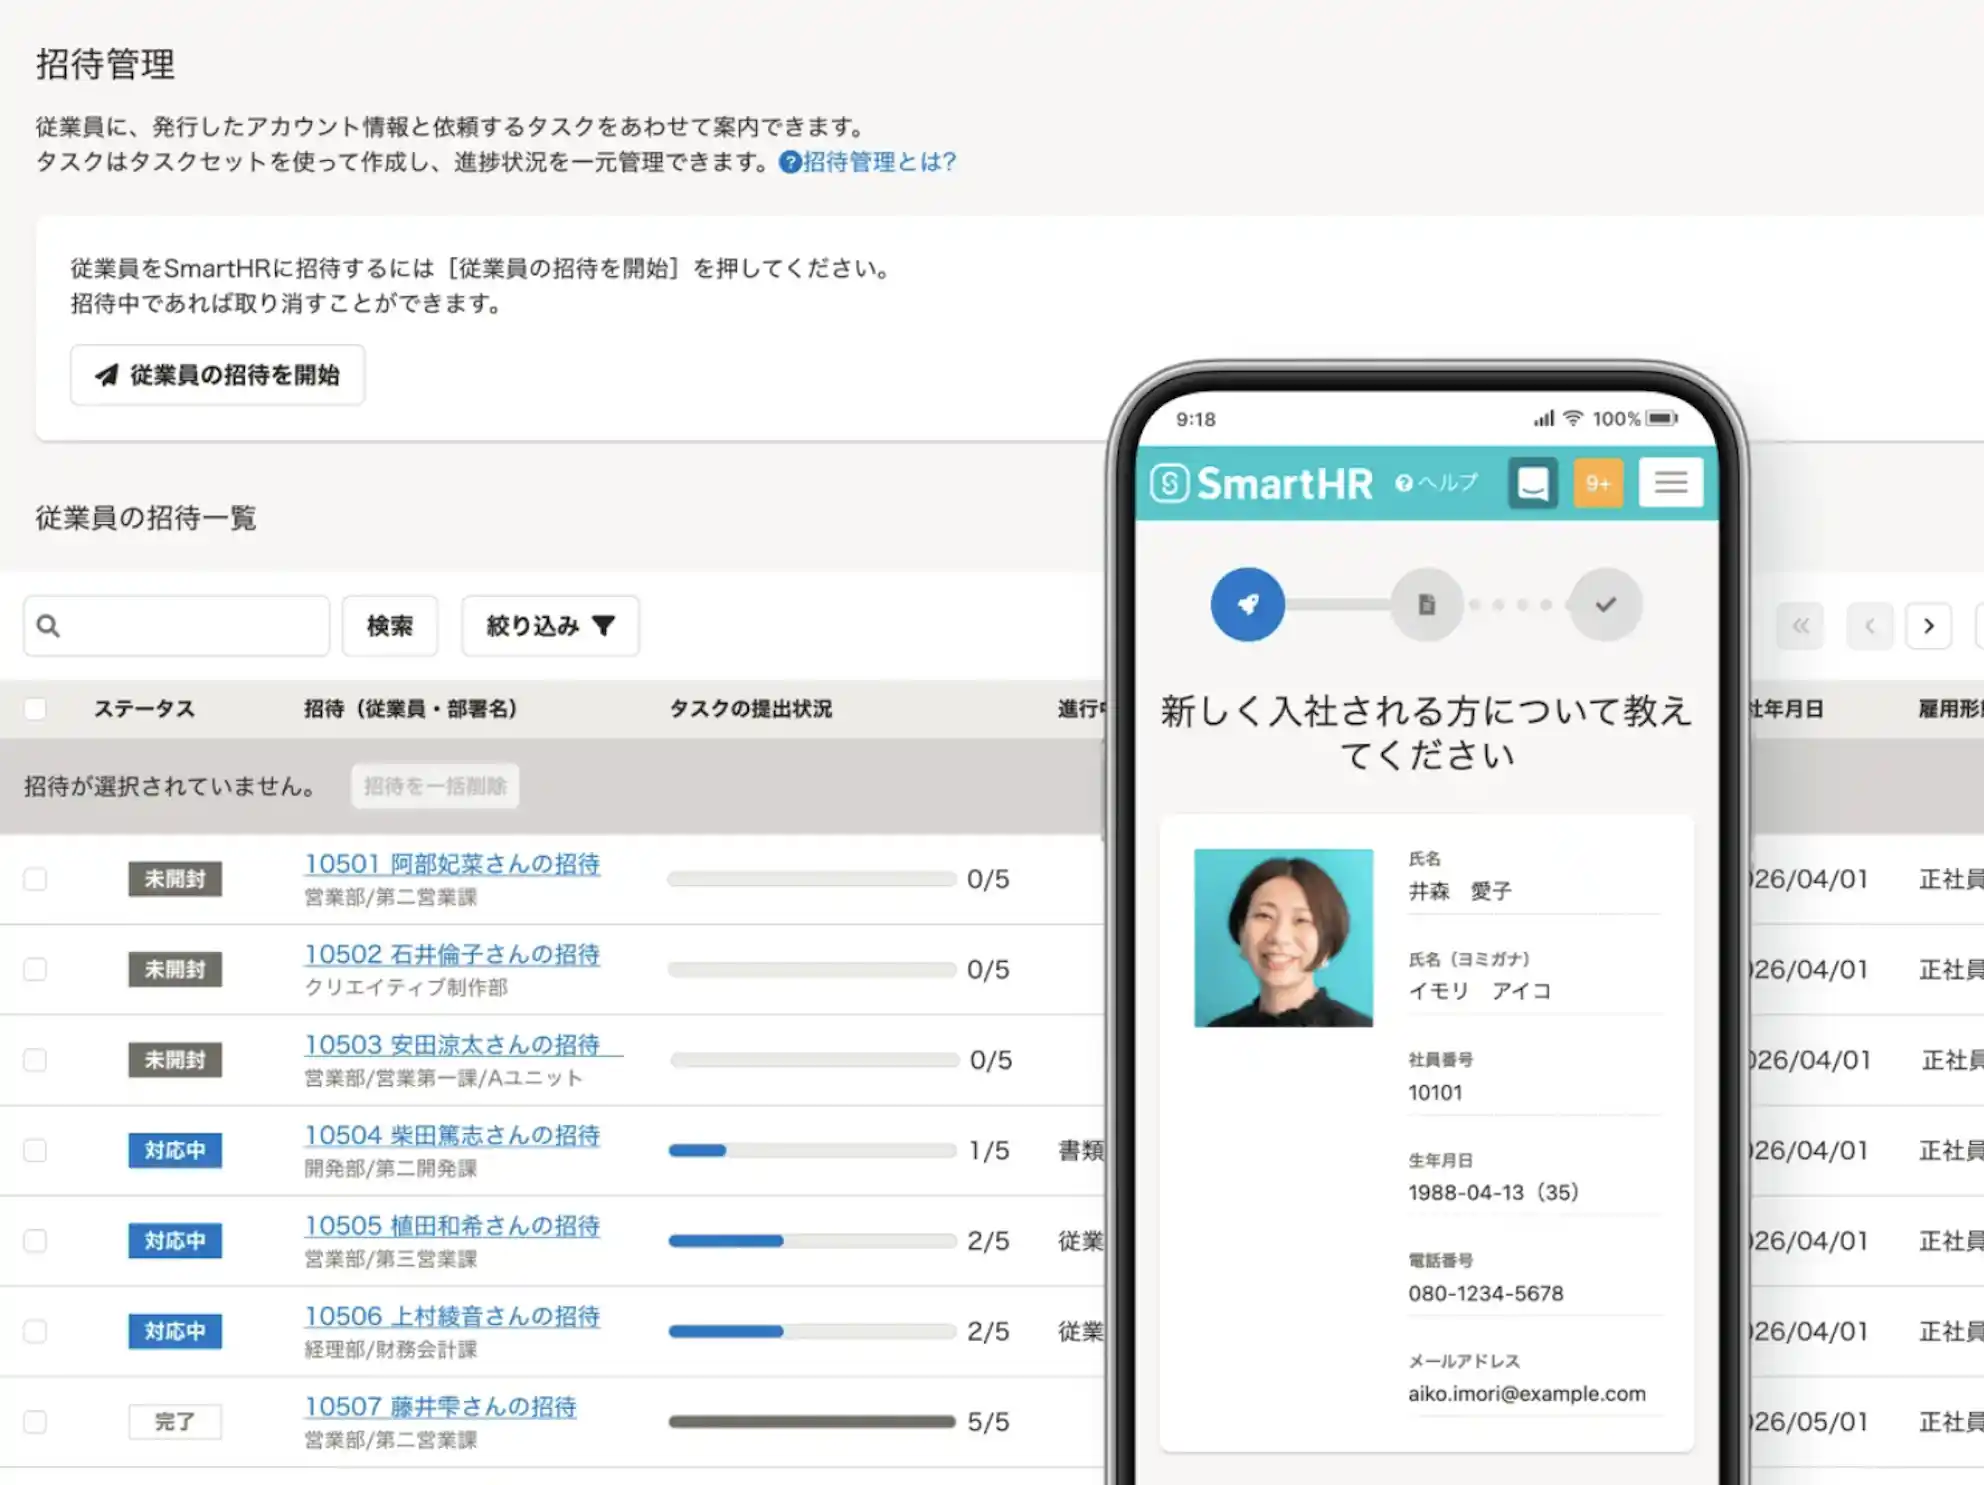Screen dimensions: 1984x1485
Task: Go to the next page chevron
Action: 1929,627
